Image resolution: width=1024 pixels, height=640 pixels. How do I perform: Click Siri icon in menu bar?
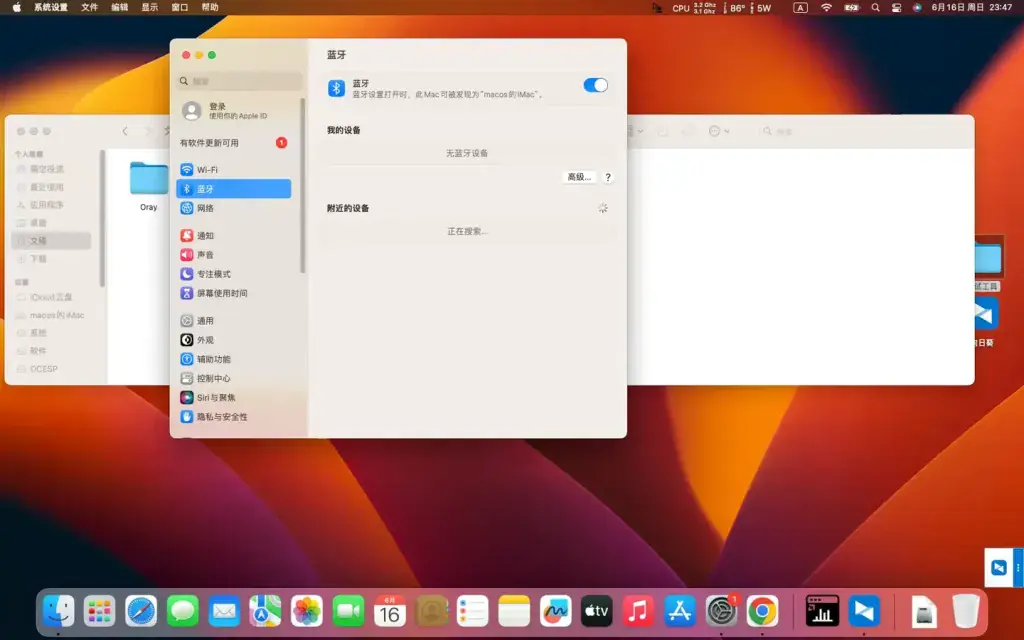coord(917,7)
